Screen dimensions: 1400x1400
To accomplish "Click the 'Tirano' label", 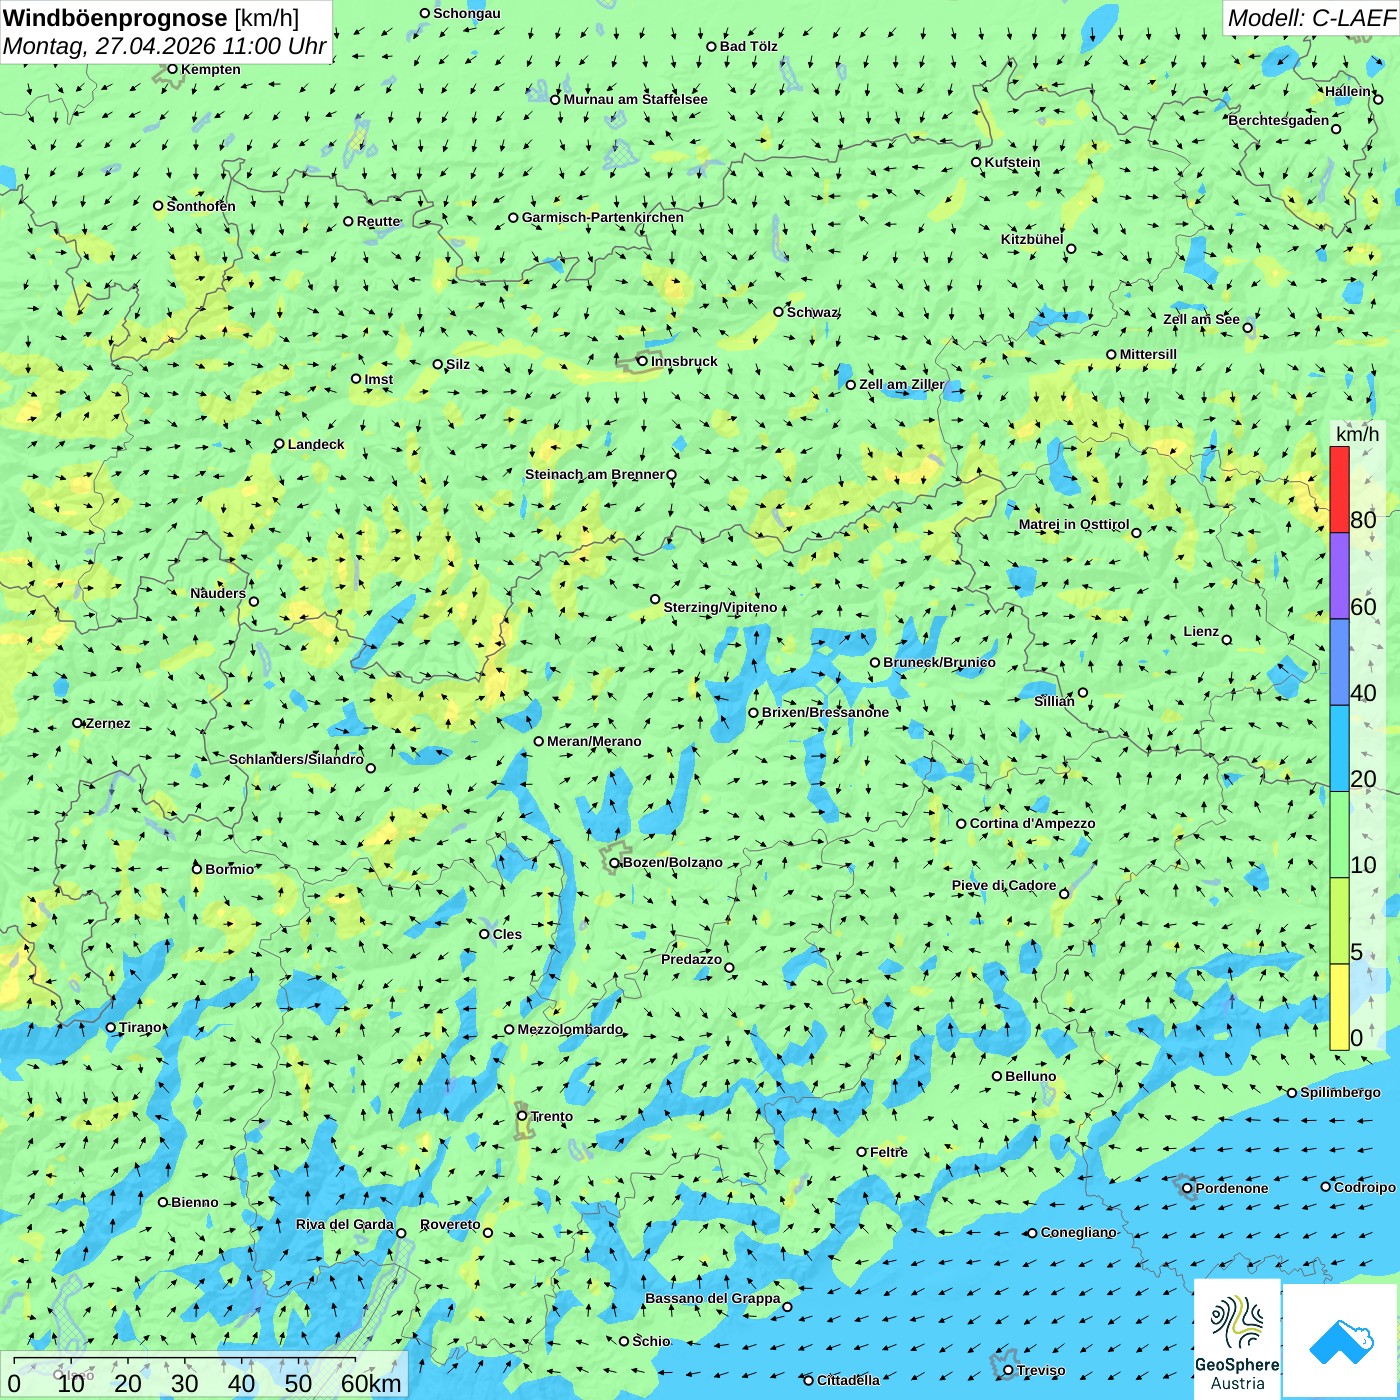I will tap(140, 1027).
